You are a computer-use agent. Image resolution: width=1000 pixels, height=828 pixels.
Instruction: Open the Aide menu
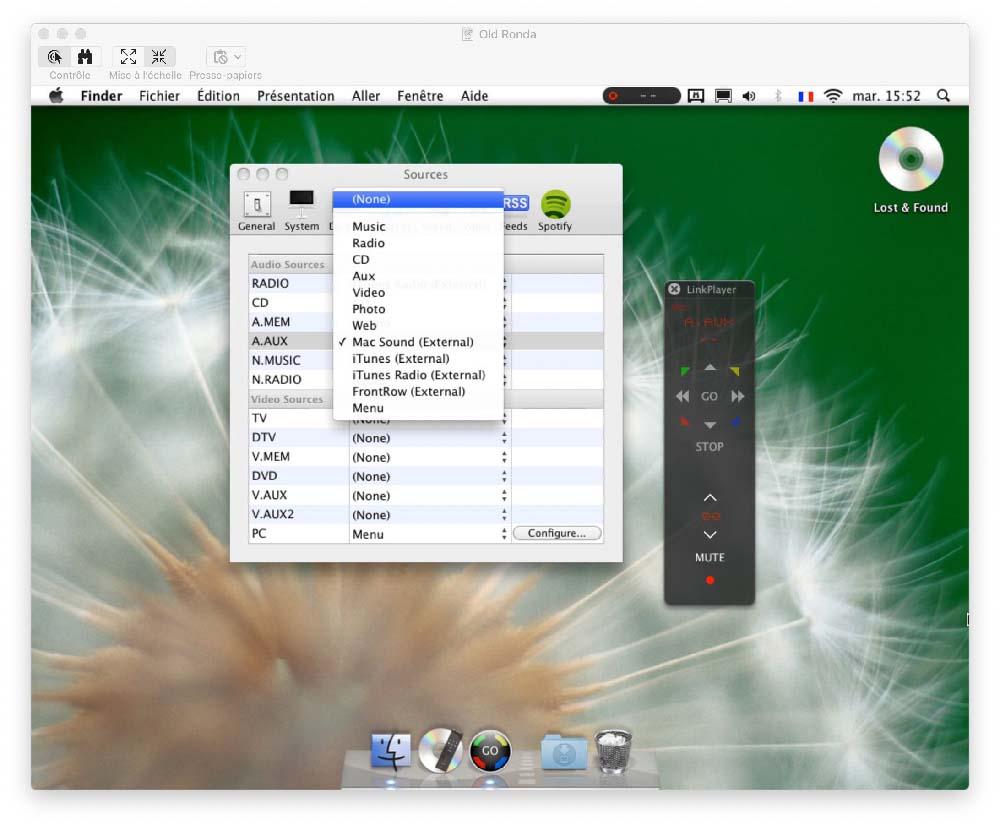point(474,96)
